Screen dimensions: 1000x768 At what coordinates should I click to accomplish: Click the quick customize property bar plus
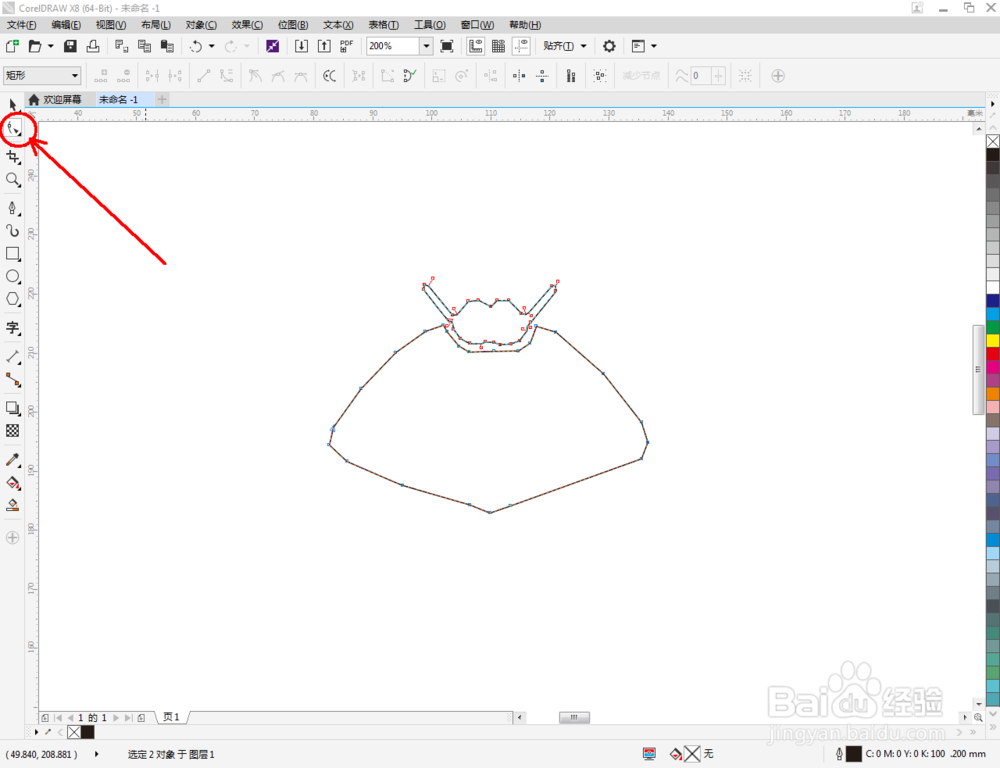778,76
